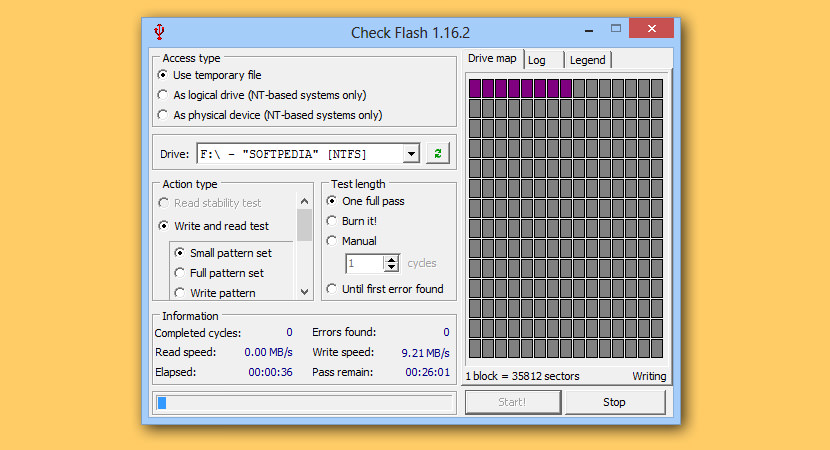Click the test progress bar
Viewport: 830px width, 450px height.
(305, 403)
